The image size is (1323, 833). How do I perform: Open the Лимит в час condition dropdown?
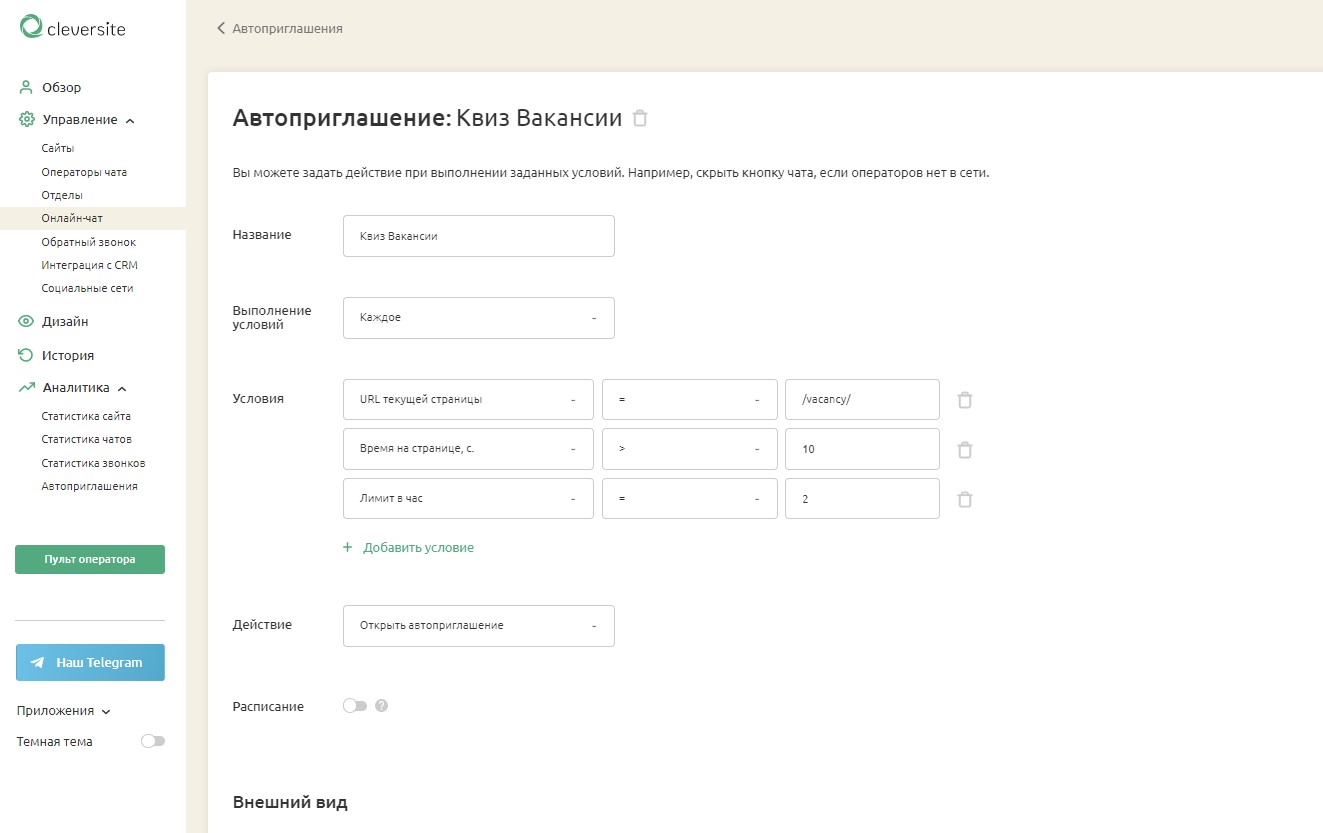468,498
